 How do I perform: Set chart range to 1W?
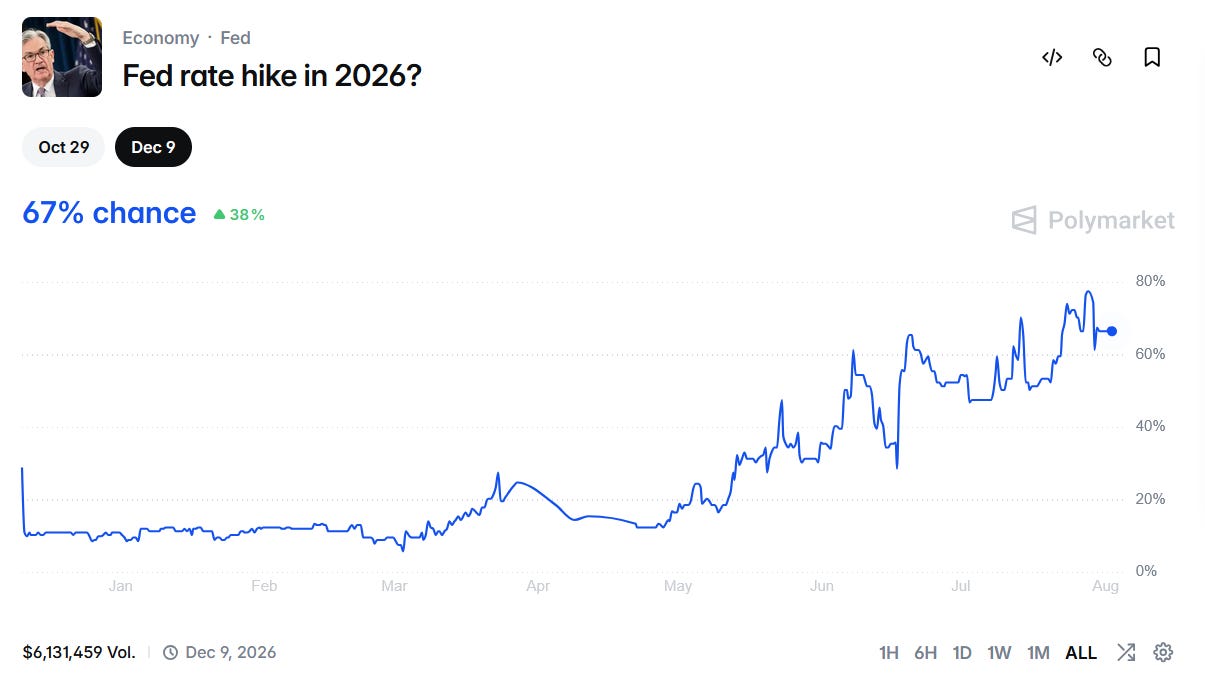click(999, 653)
